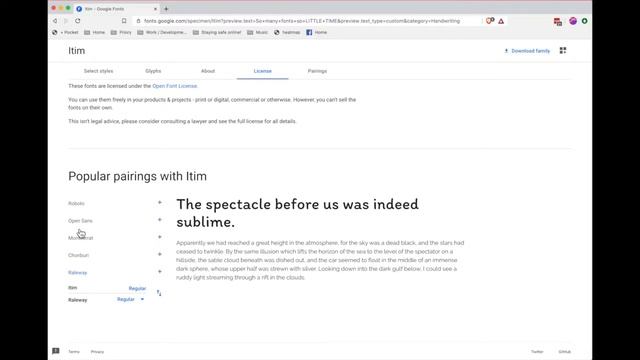The image size is (640, 360).
Task: Open Privacy link in footer
Action: 97,351
